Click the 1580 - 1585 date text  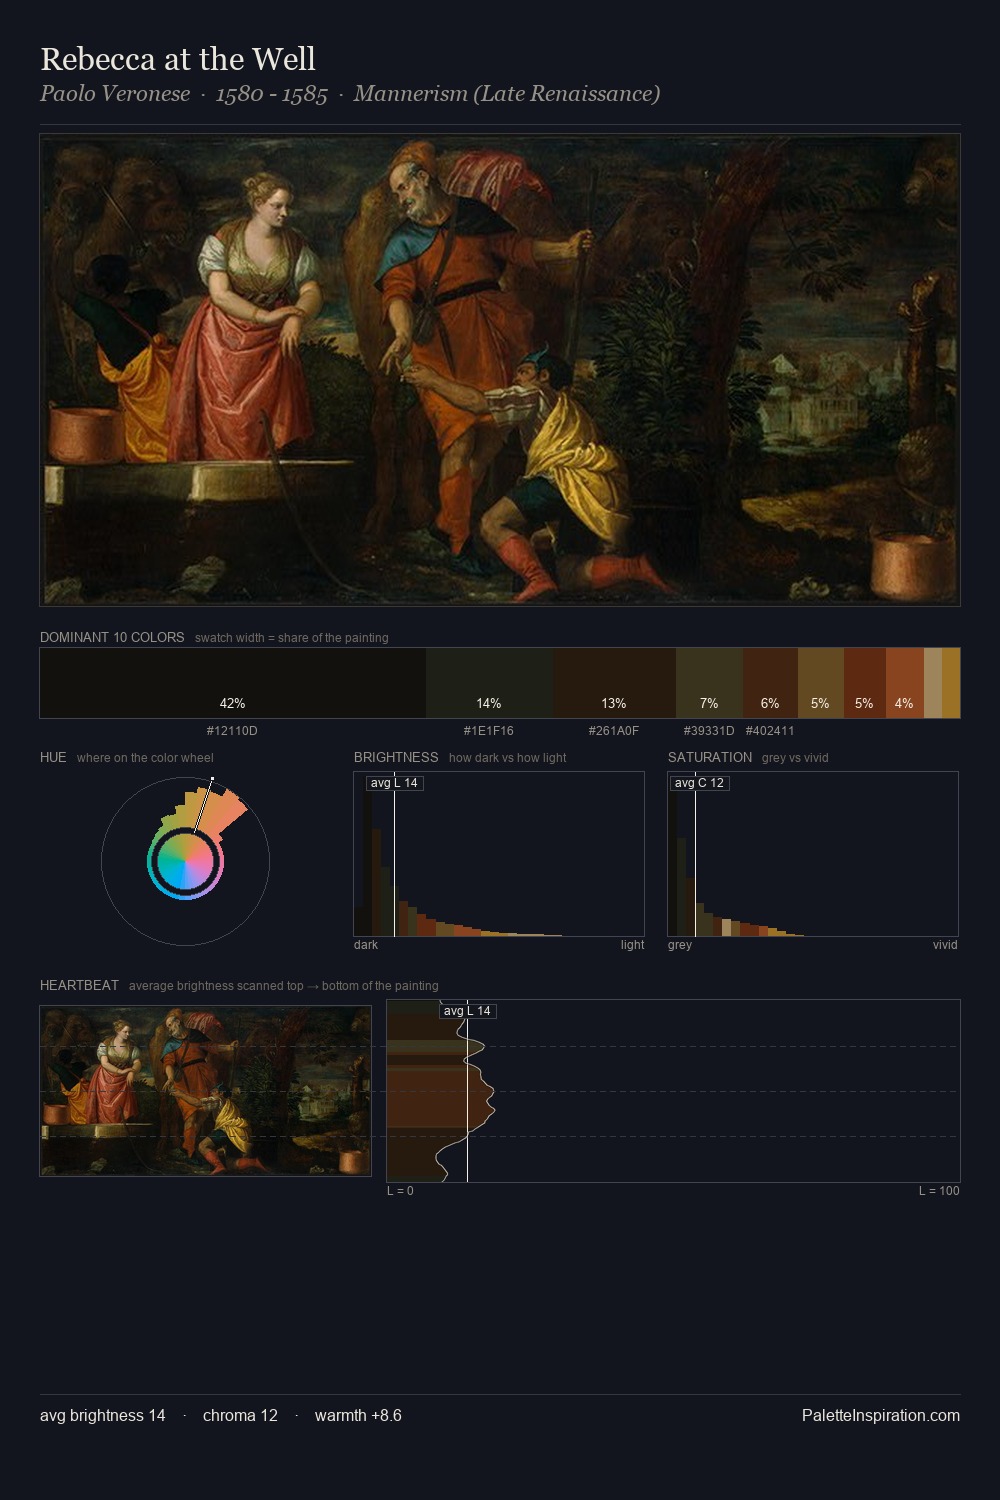[x=272, y=94]
